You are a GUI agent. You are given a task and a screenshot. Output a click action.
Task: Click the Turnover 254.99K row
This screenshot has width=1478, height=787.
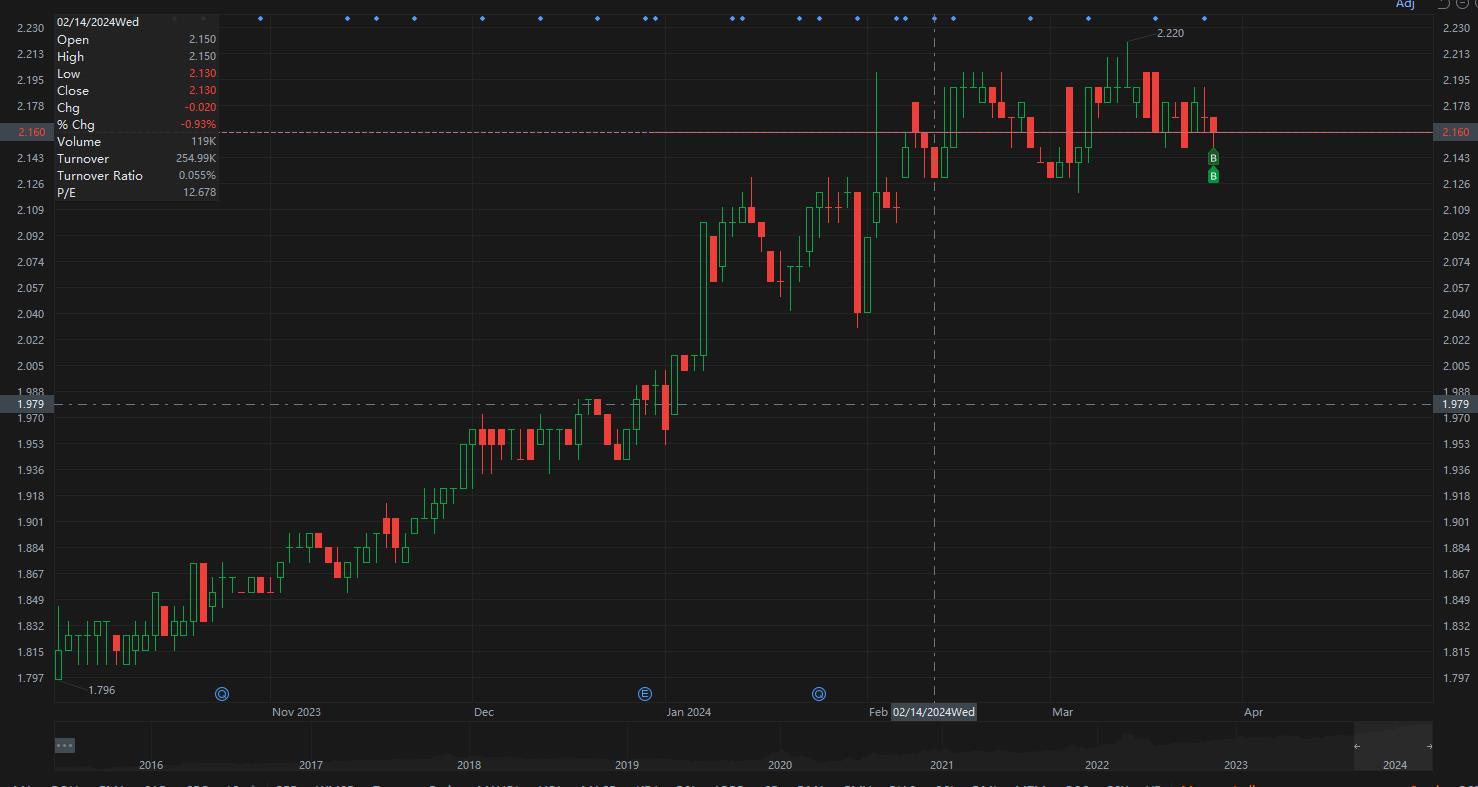coord(137,158)
